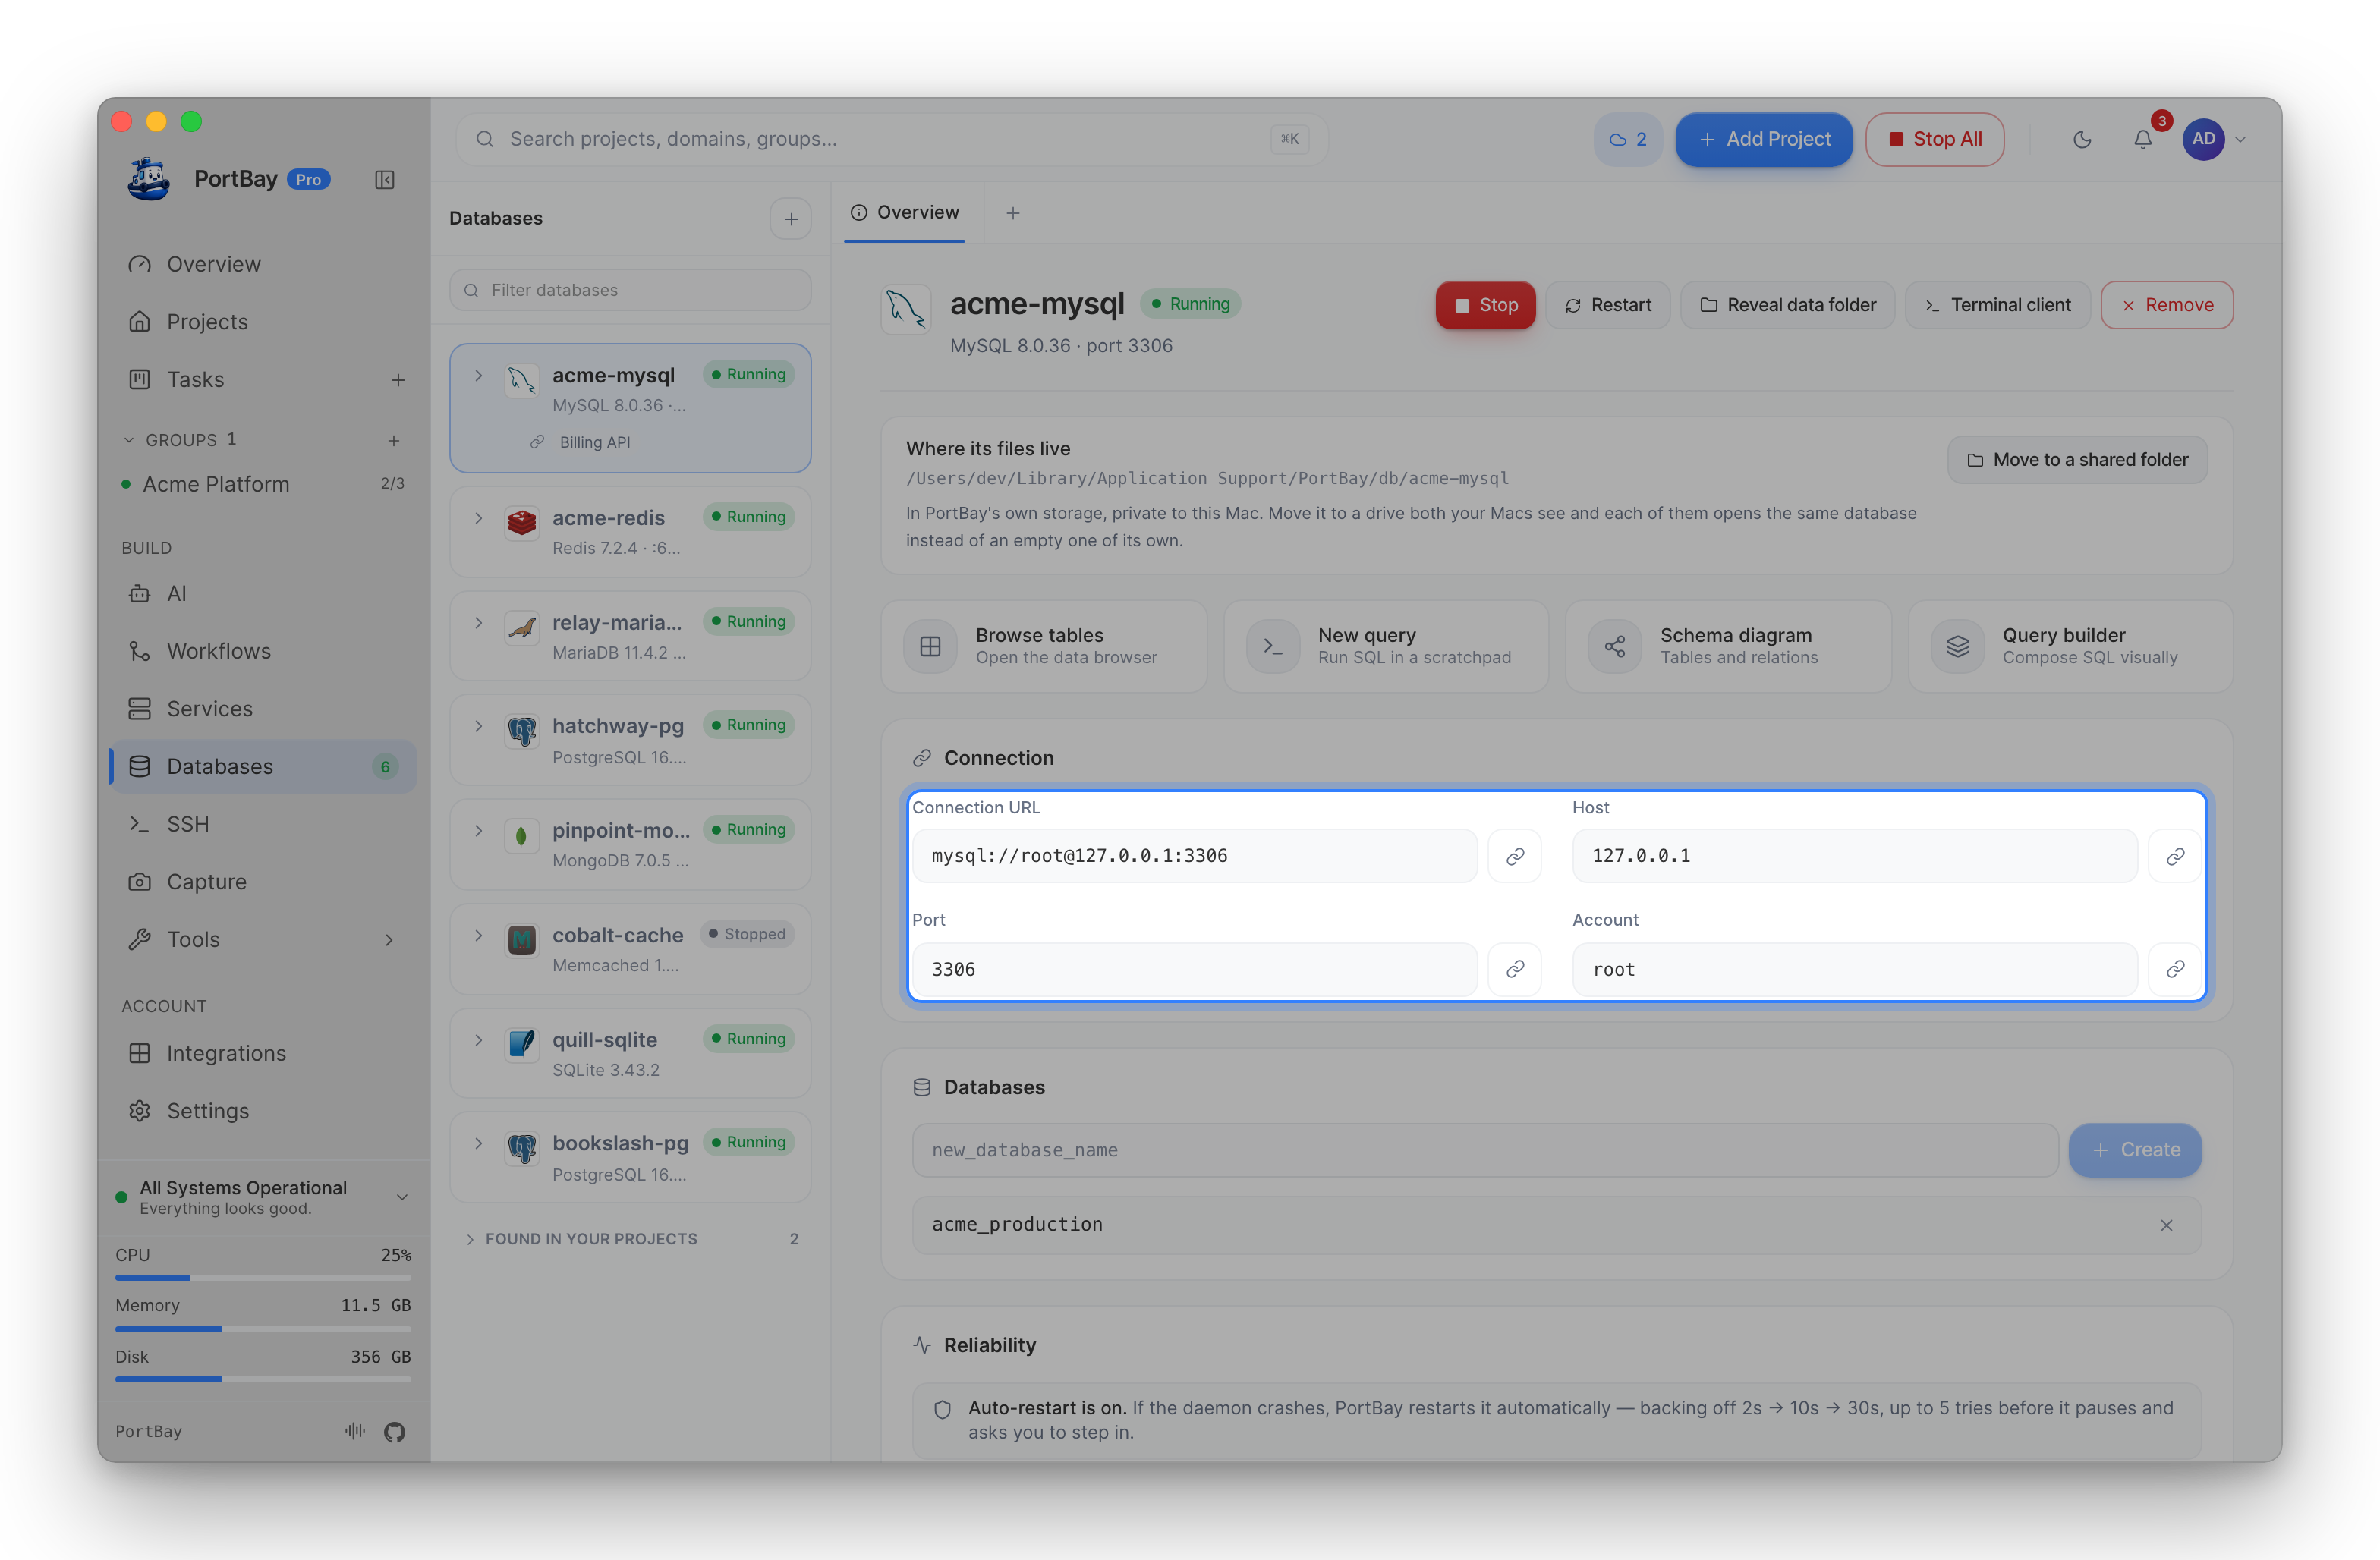The height and width of the screenshot is (1560, 2380).
Task: Open the SSH sidebar item
Action: [263, 824]
